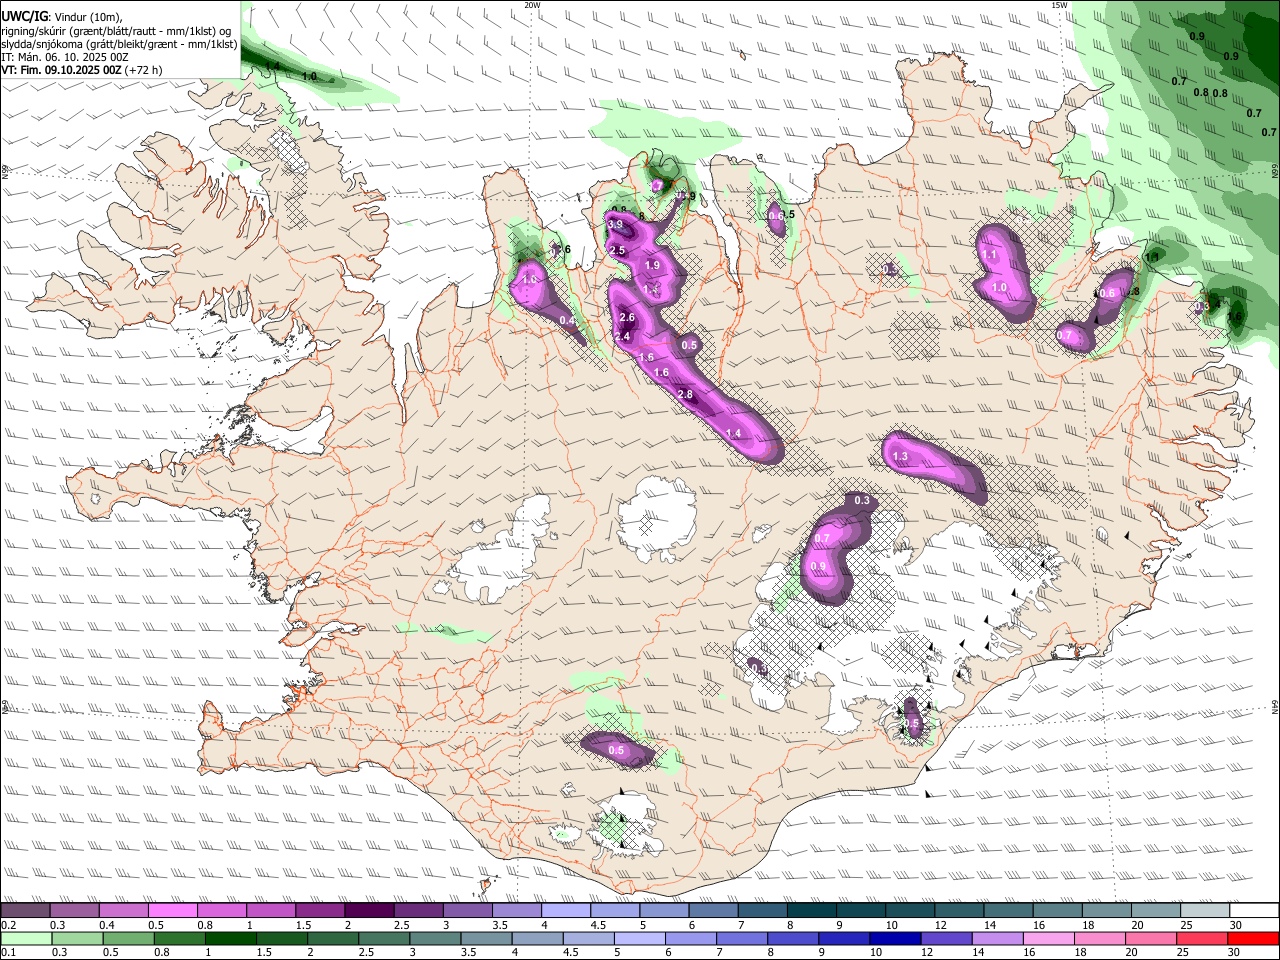This screenshot has width=1280, height=960.
Task: Click the darkest green swatch labeled 1
Action: coord(230,938)
